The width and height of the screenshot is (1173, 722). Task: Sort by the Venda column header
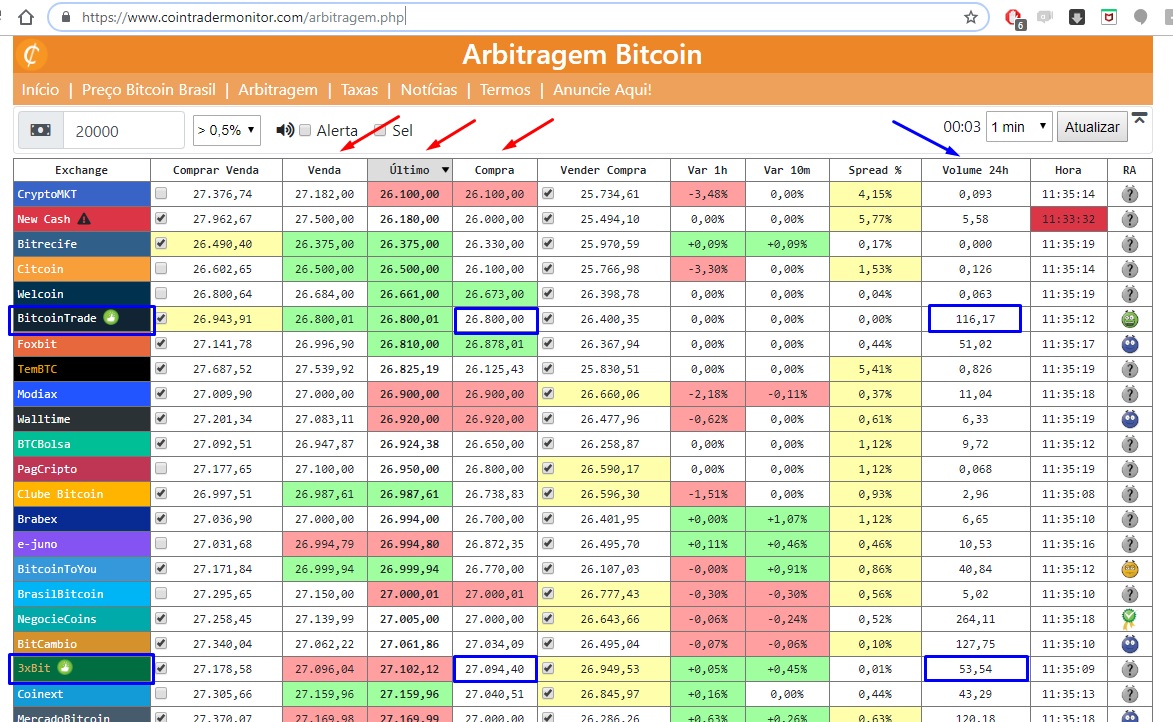coord(325,170)
